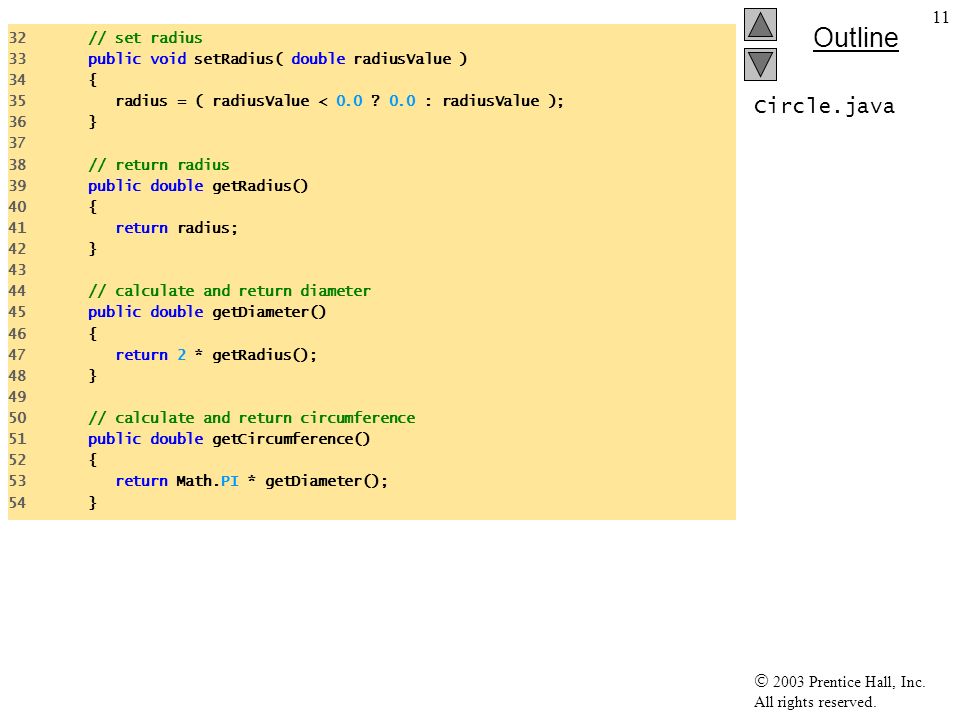Click the '// set radius' comment
This screenshot has height=720, width=960.
click(x=145, y=38)
